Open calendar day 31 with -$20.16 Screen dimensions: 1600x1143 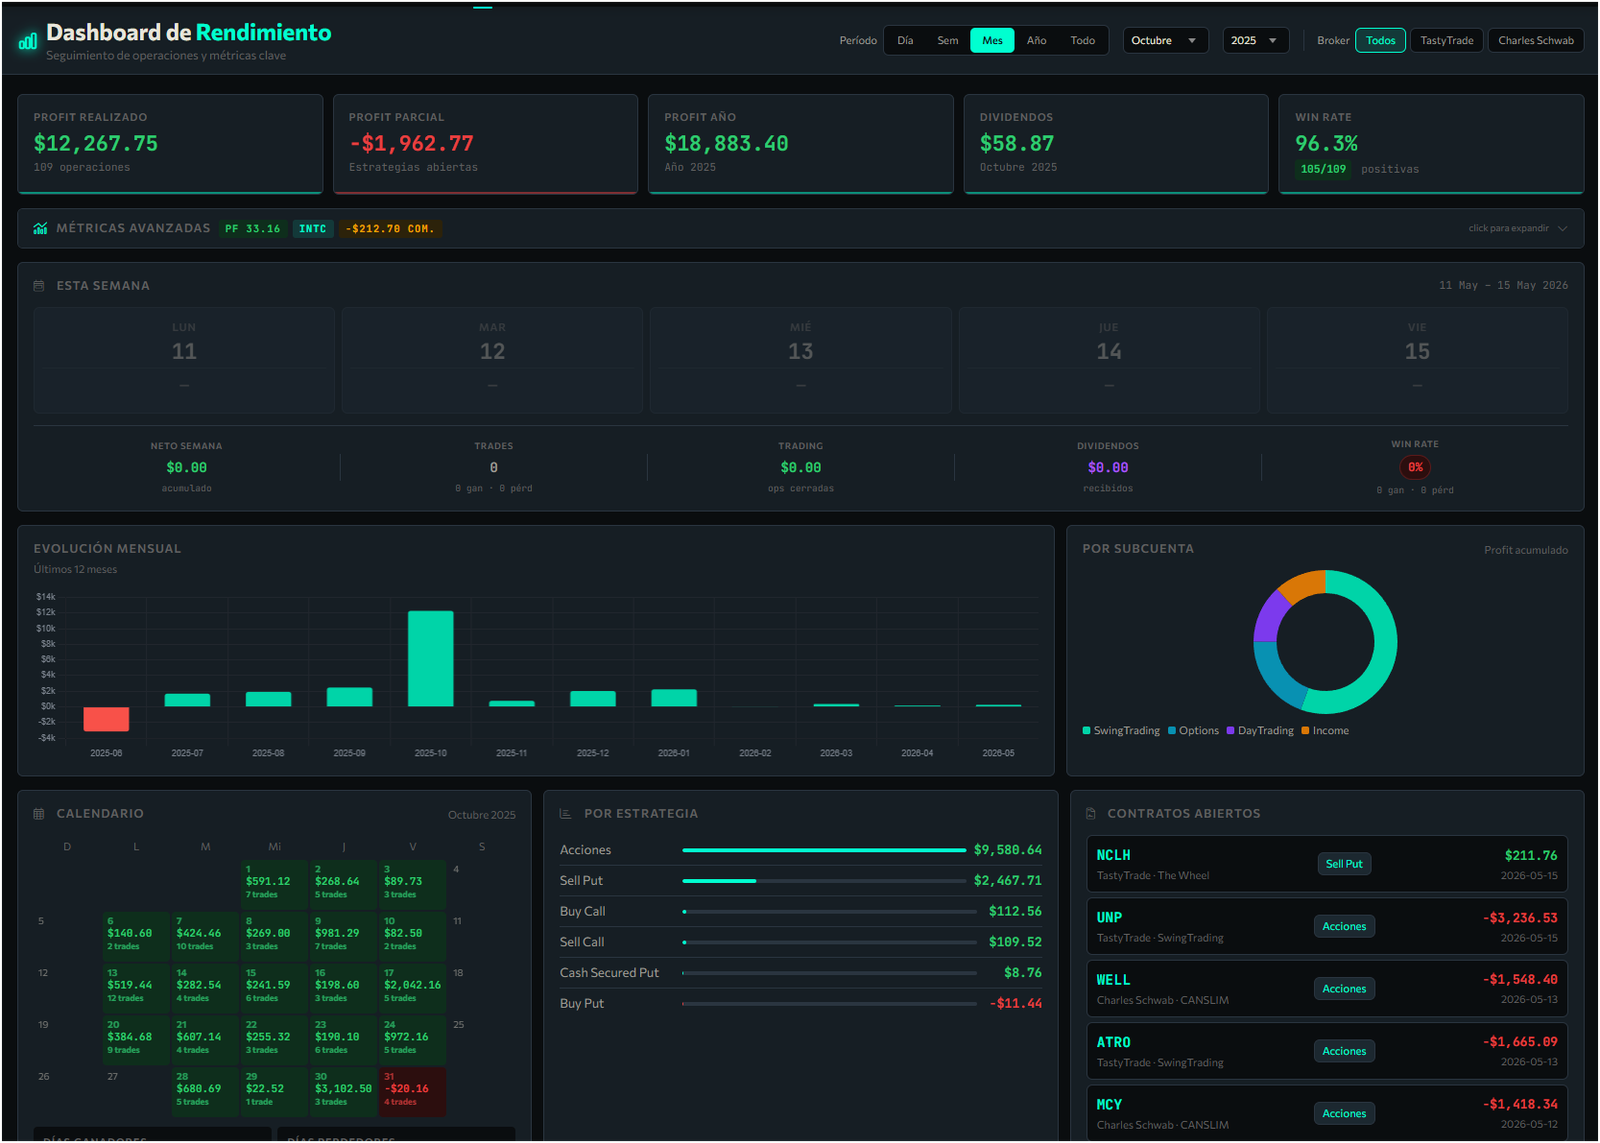click(412, 1090)
